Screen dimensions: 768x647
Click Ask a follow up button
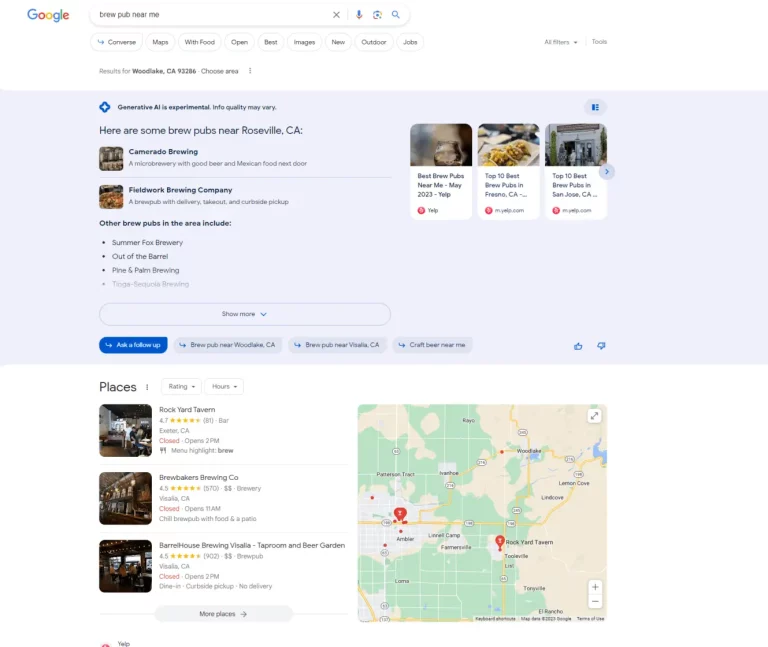point(133,345)
